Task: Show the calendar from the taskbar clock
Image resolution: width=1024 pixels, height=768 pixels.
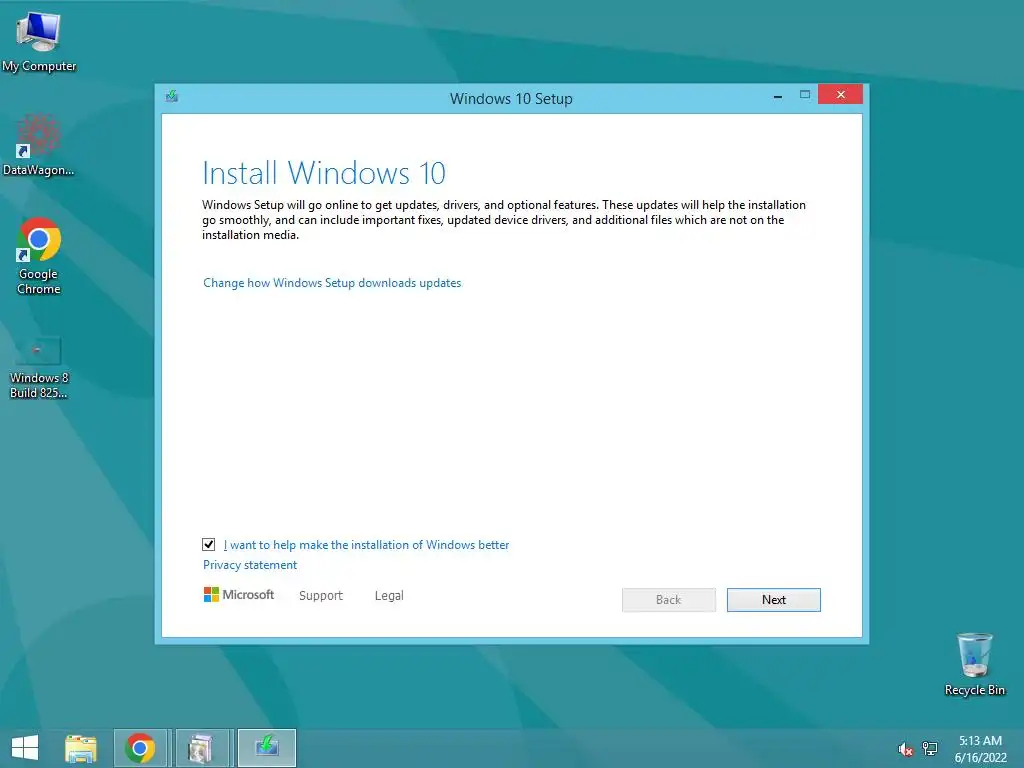Action: pos(980,749)
